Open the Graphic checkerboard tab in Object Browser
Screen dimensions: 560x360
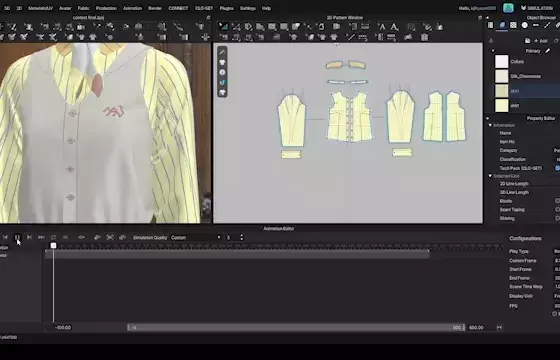(513, 25)
